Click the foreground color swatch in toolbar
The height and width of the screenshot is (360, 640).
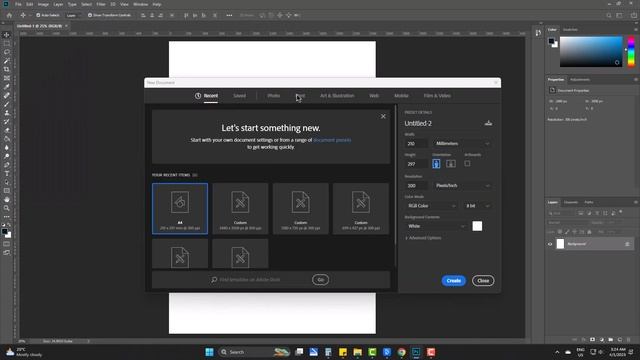click(5, 232)
